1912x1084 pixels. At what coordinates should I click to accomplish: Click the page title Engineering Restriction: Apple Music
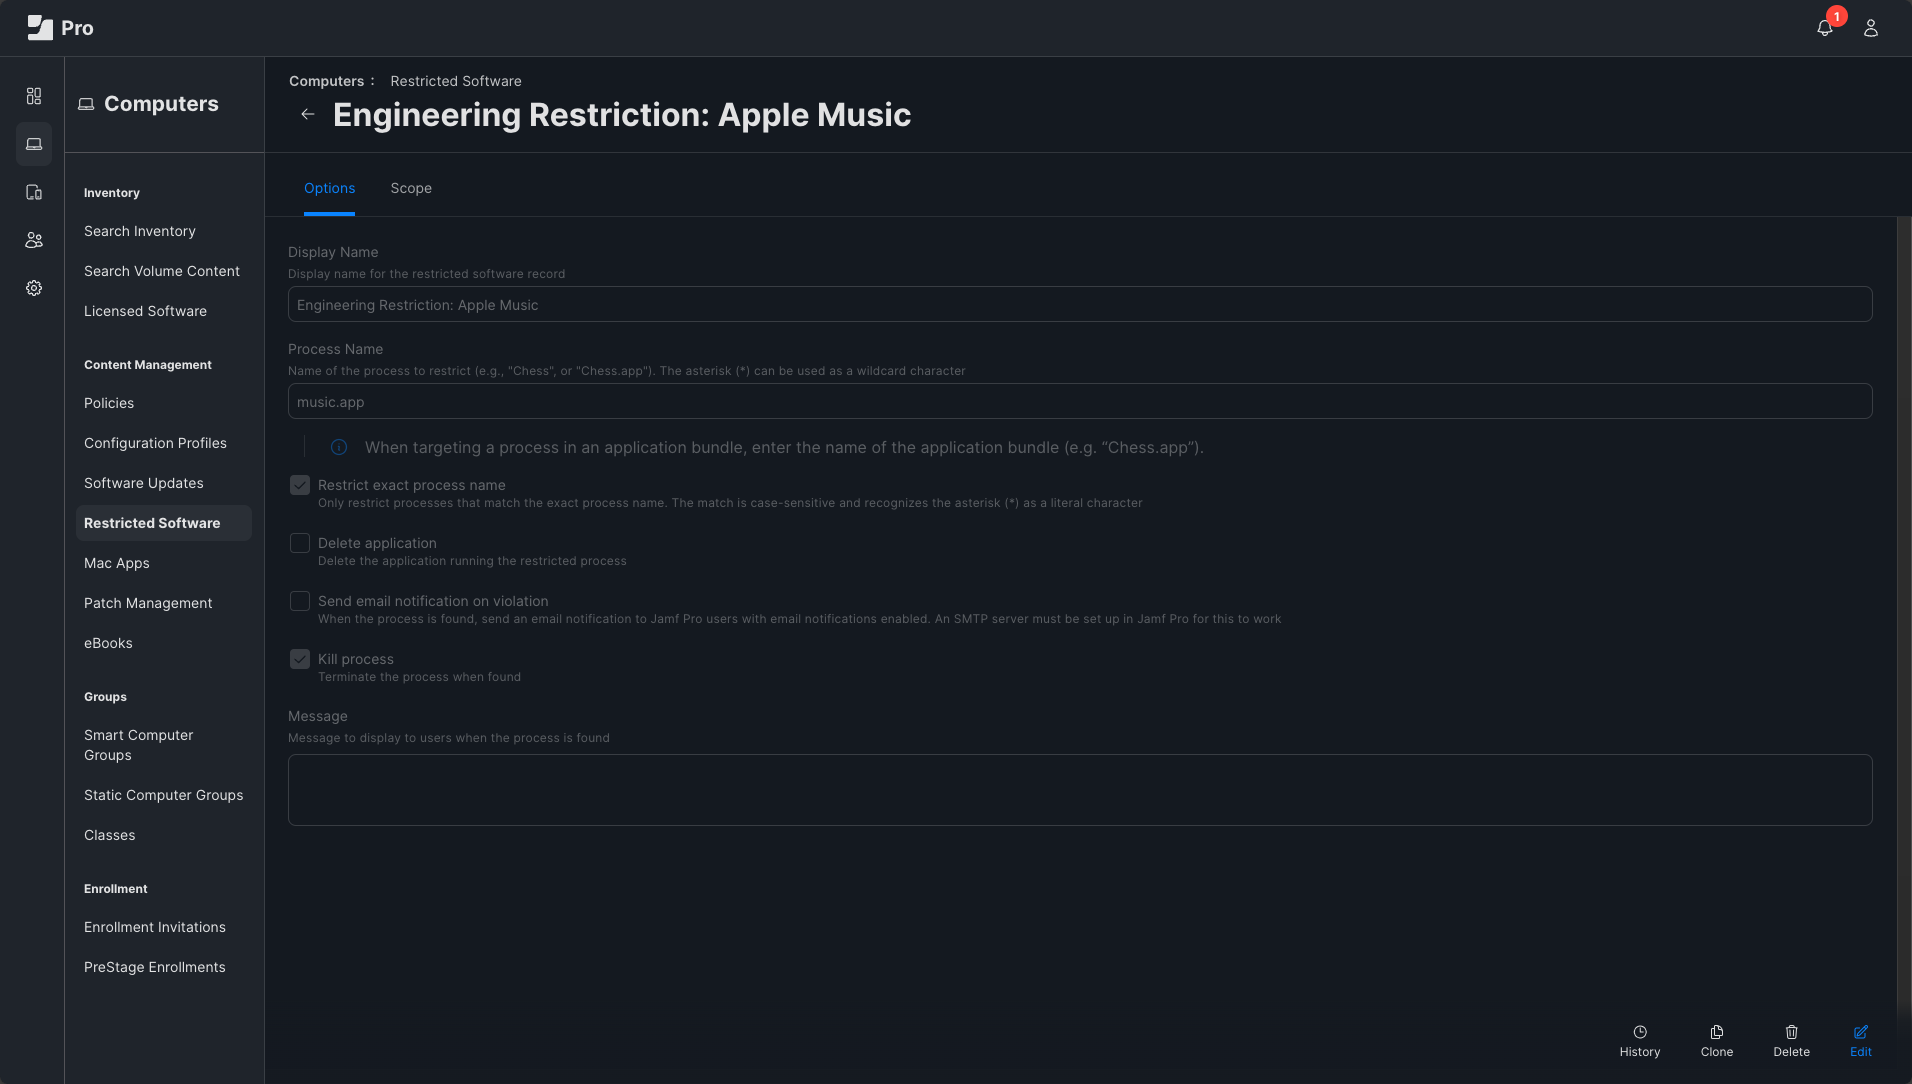(x=622, y=115)
